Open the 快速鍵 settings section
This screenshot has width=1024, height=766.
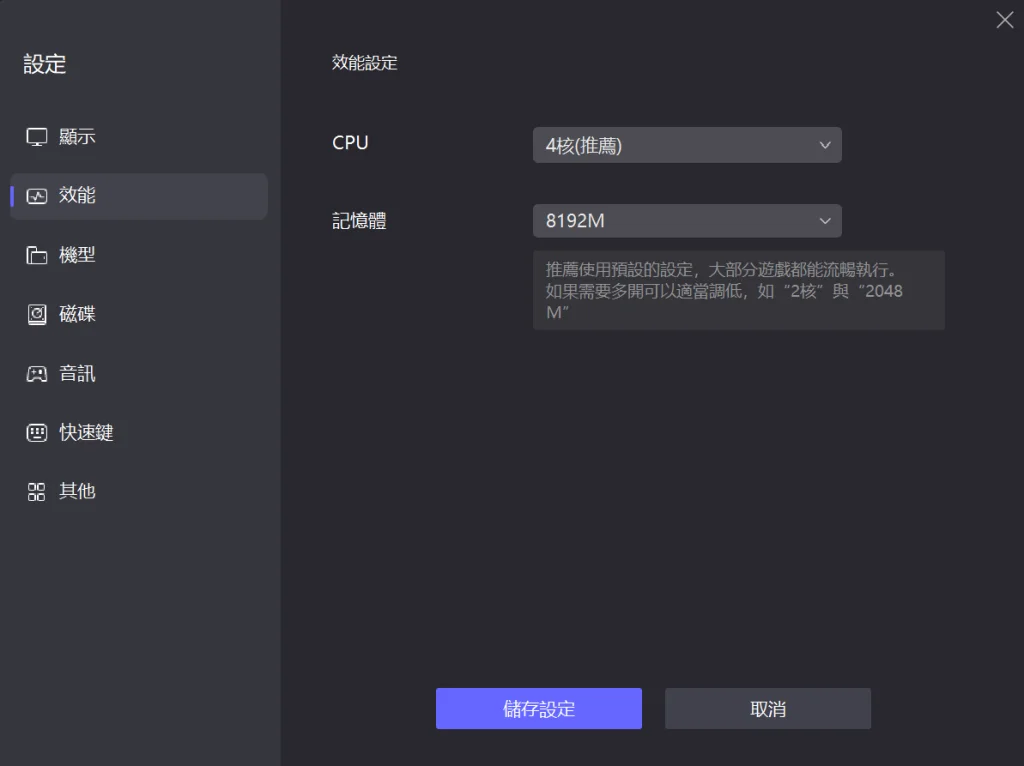coord(139,432)
